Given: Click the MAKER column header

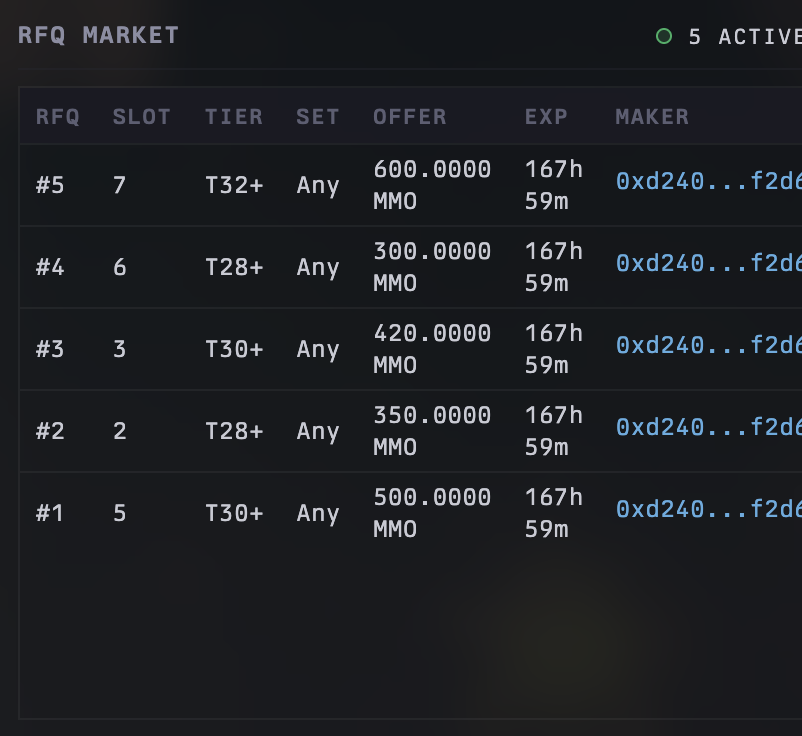Looking at the screenshot, I should pos(652,117).
